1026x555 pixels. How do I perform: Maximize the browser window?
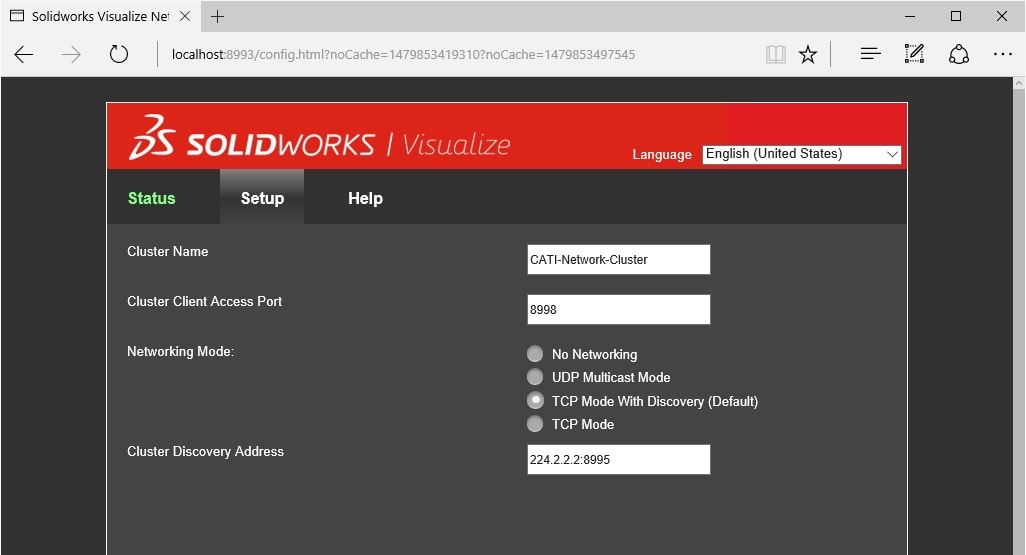point(956,16)
